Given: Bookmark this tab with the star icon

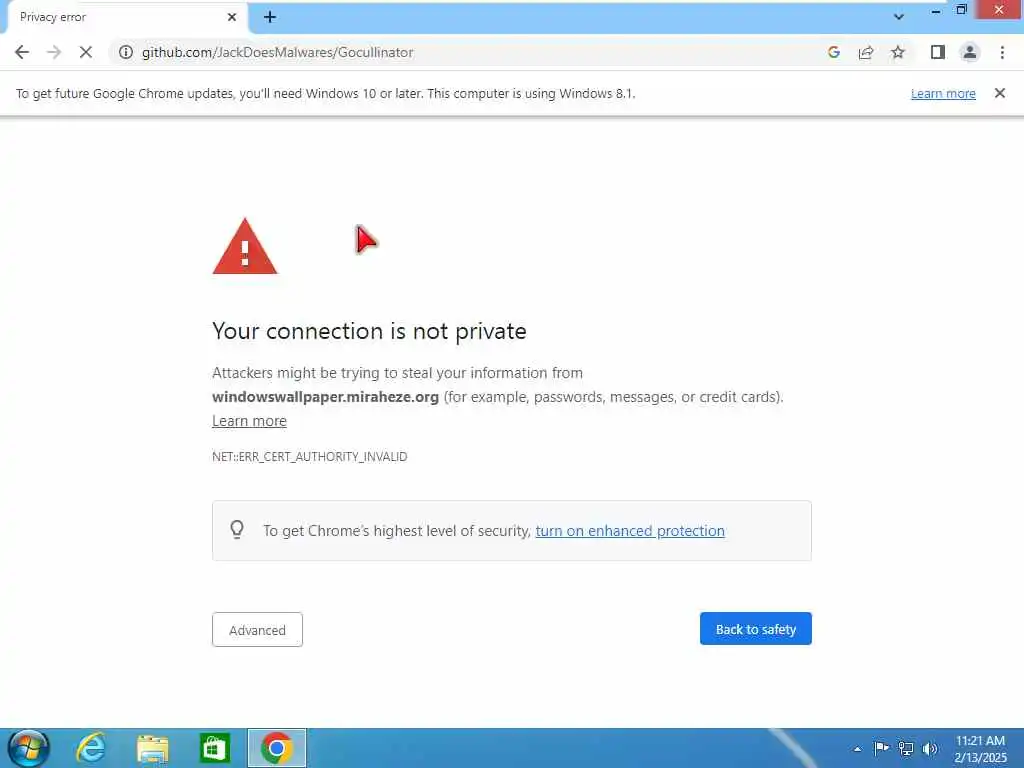Looking at the screenshot, I should pyautogui.click(x=898, y=52).
